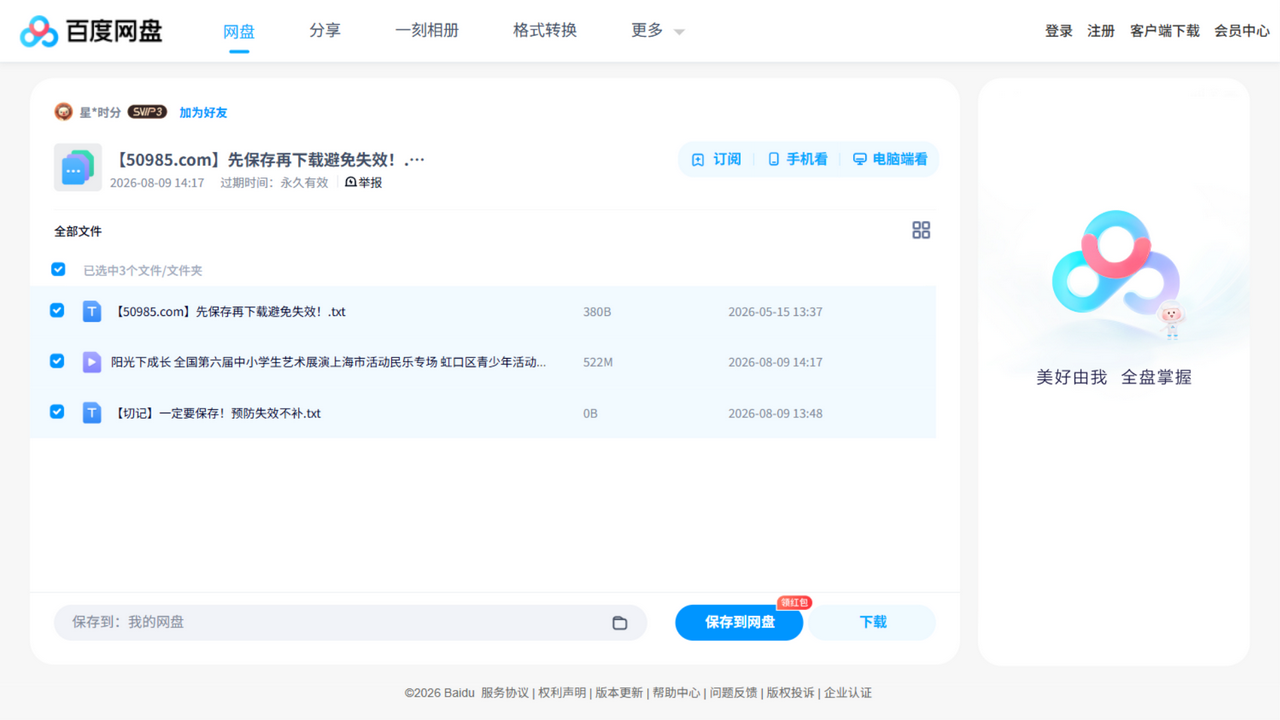Click 举报 to report this share
This screenshot has width=1280, height=720.
click(364, 183)
